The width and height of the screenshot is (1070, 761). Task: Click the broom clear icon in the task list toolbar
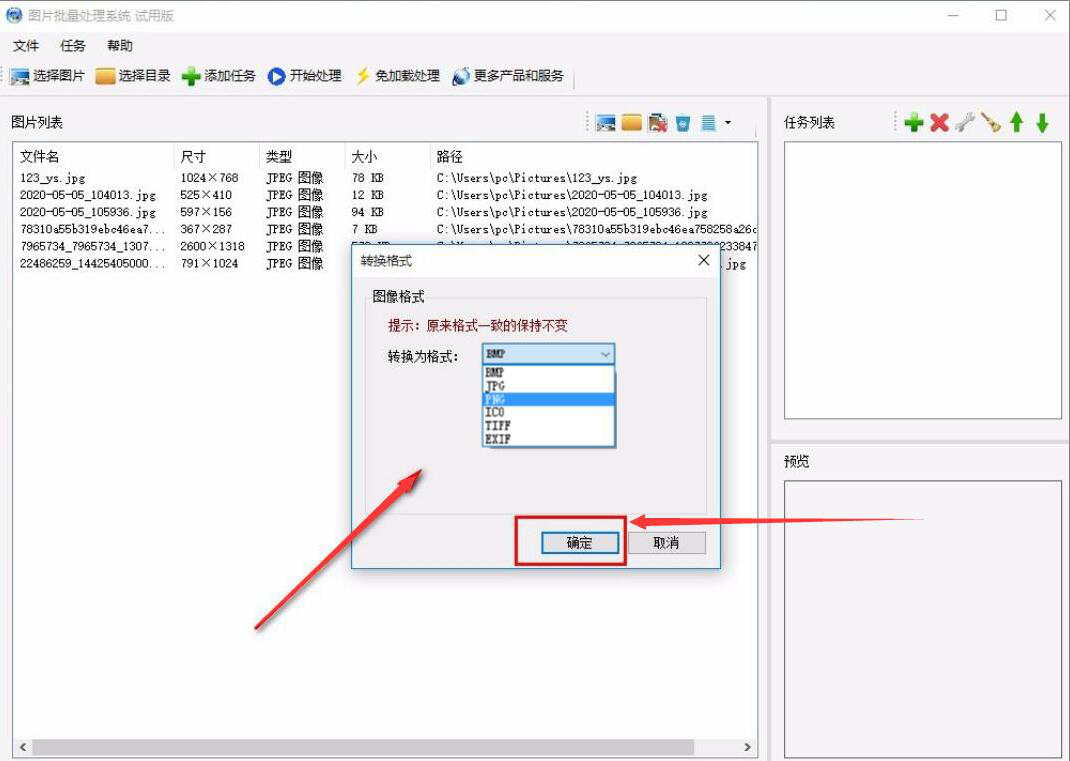point(991,122)
